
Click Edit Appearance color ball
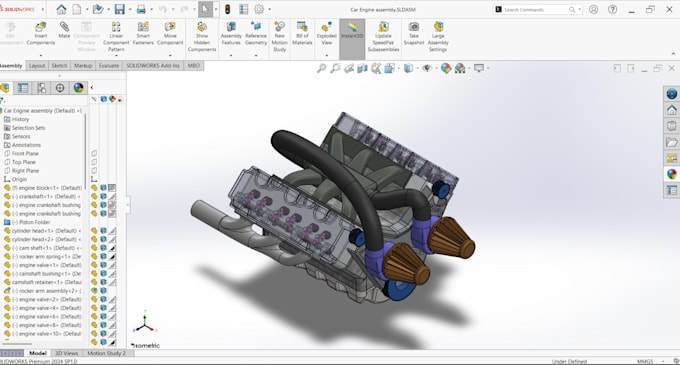[x=446, y=68]
